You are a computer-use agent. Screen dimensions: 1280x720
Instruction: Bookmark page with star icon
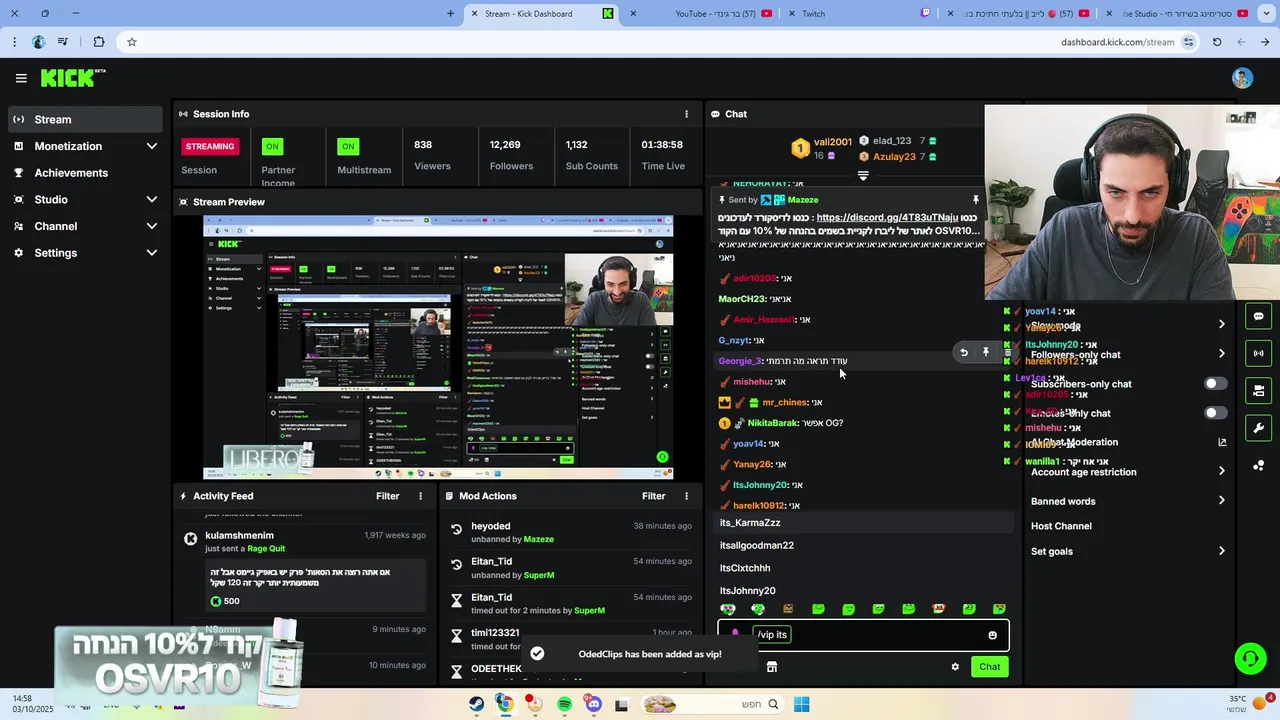[x=131, y=42]
